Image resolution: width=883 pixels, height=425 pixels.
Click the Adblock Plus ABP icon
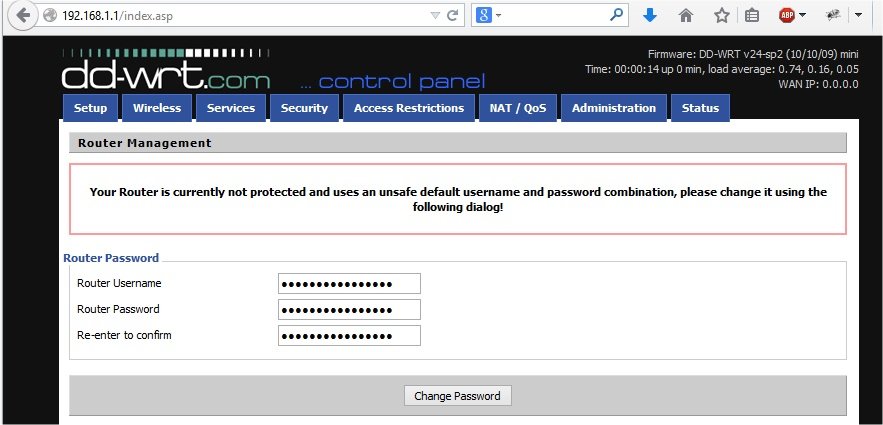[x=787, y=16]
